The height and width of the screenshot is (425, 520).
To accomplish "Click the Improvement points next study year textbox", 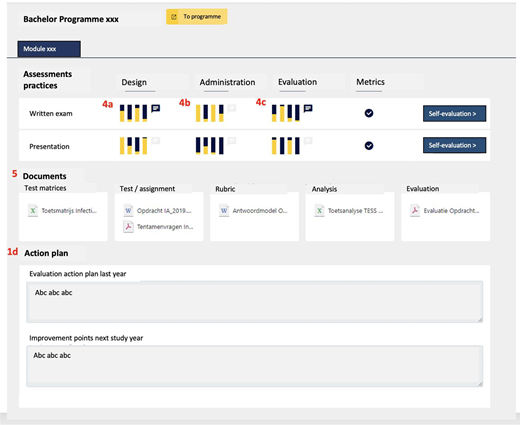I will coord(255,366).
